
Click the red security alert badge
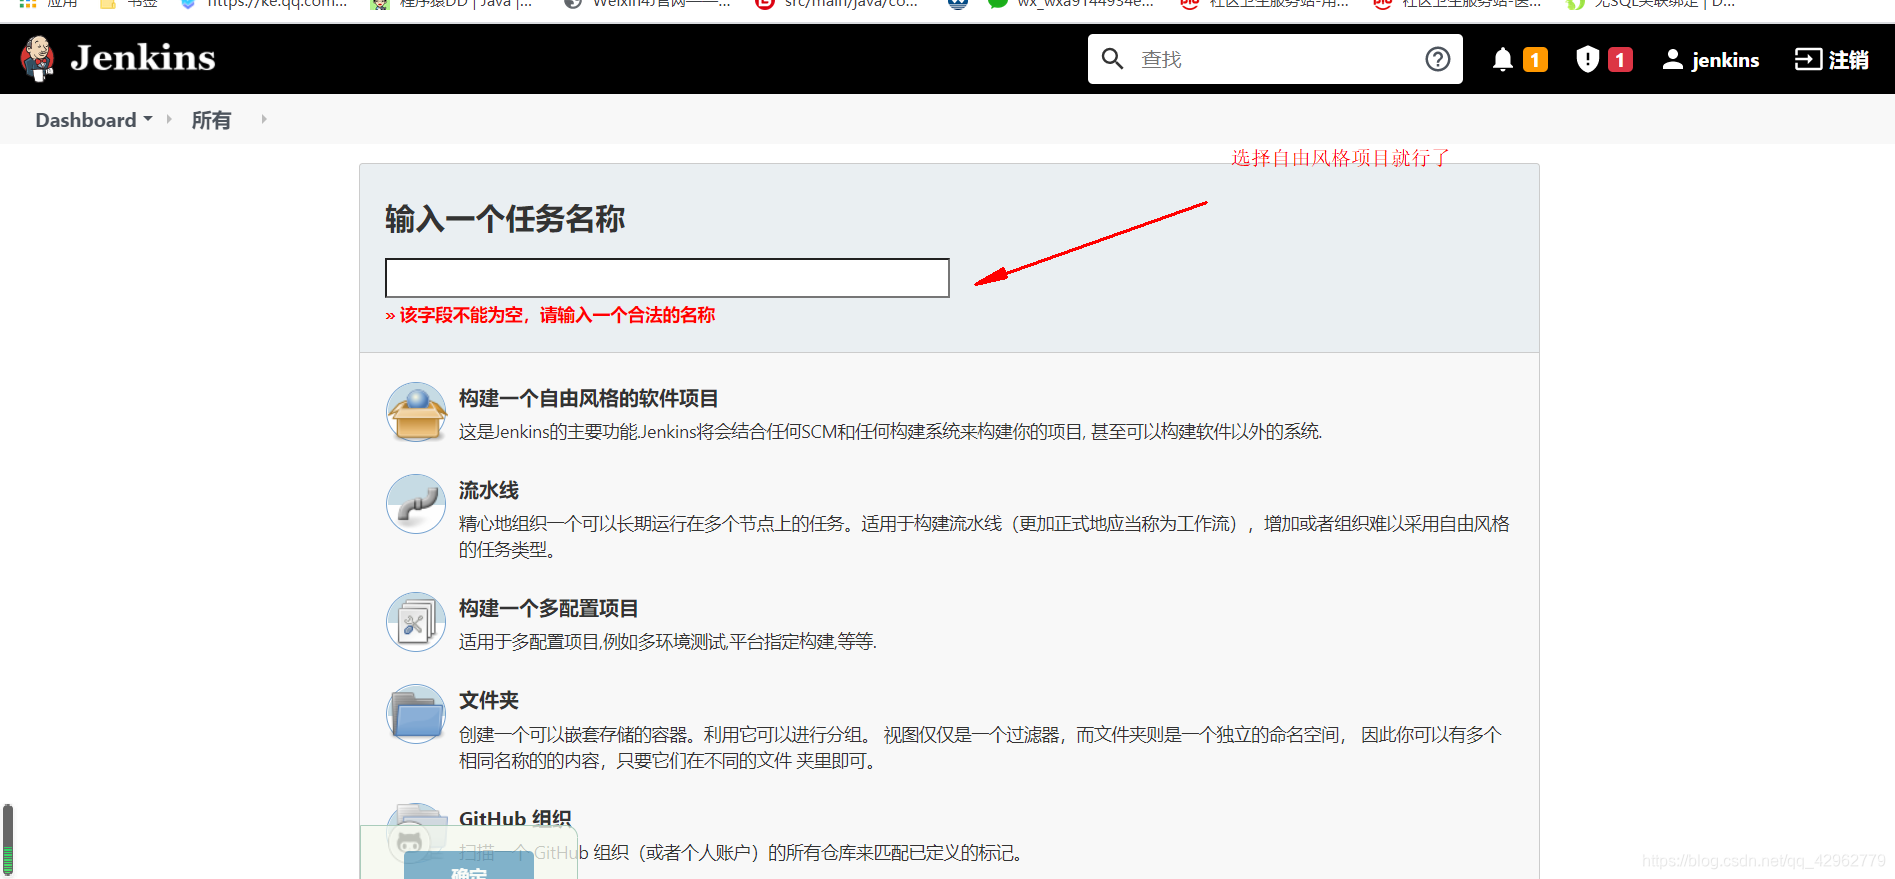[x=1620, y=60]
